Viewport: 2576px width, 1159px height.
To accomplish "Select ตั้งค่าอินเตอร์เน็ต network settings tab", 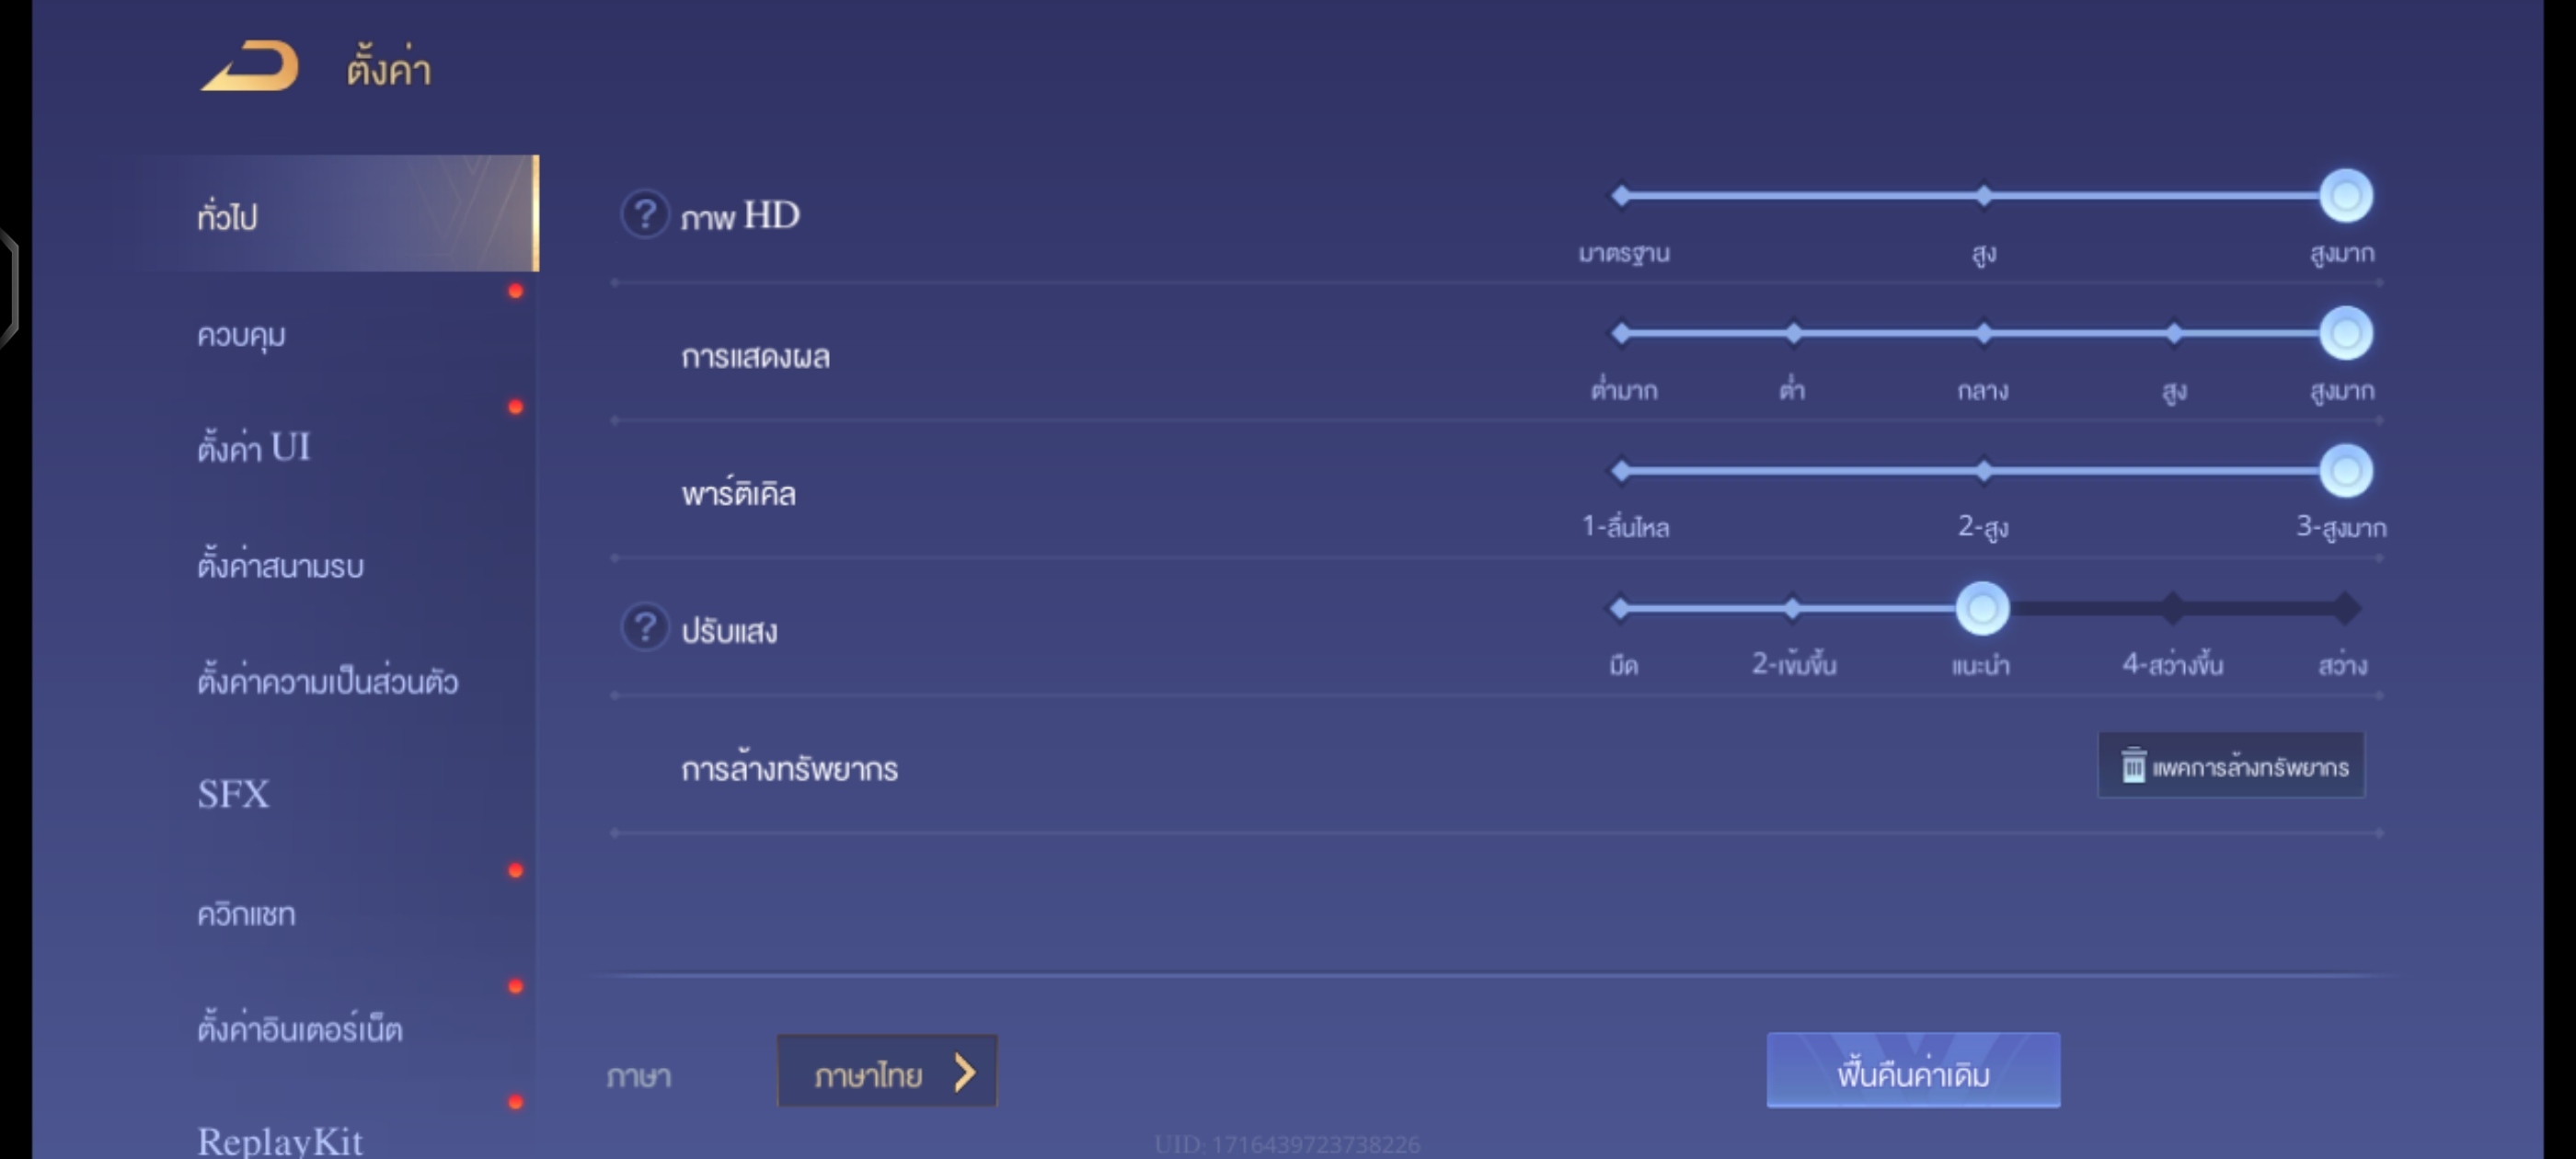I will tap(300, 1029).
